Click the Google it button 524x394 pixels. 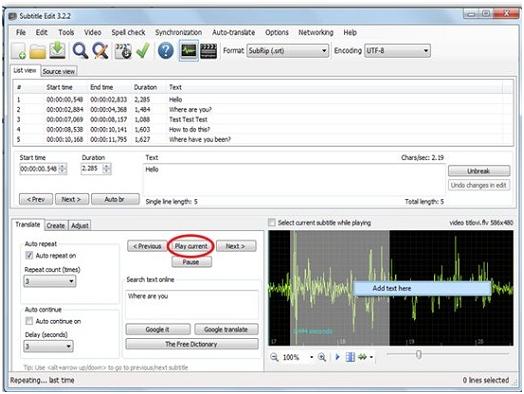click(158, 330)
